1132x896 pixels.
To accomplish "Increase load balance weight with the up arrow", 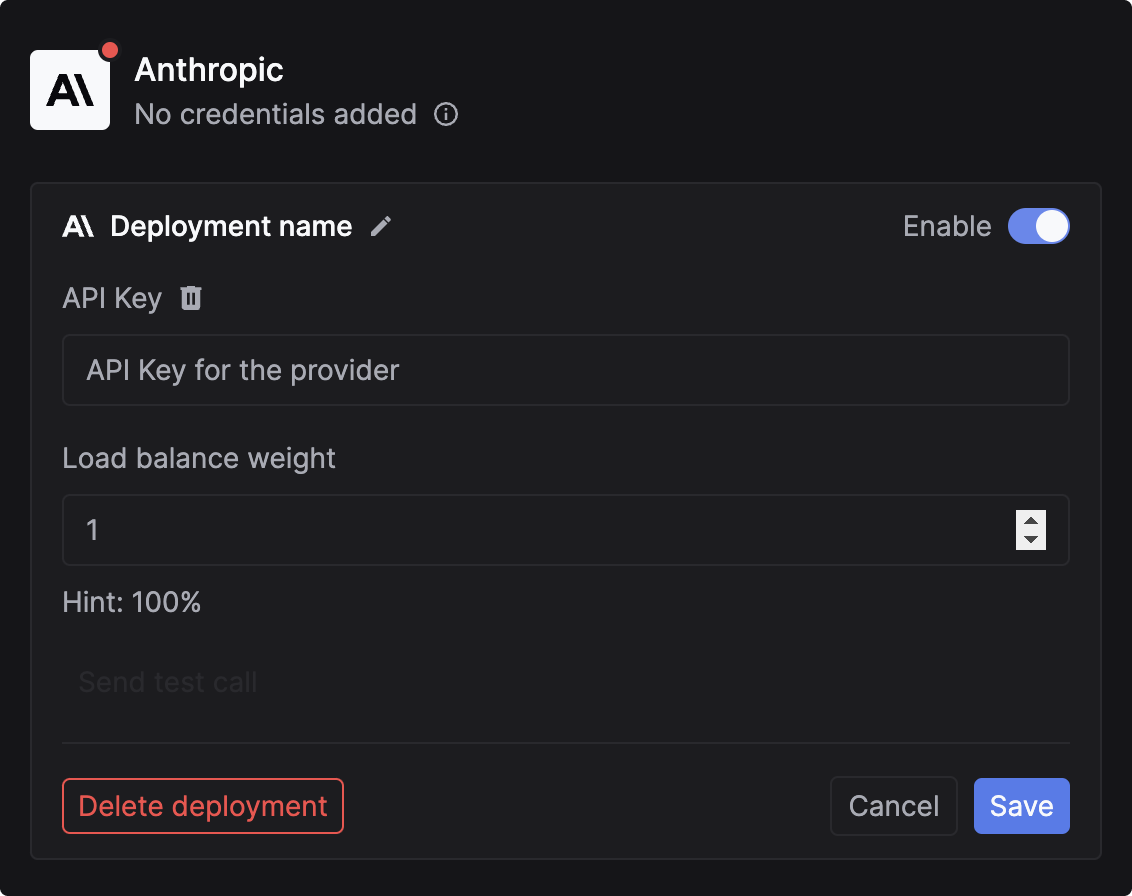I will [1030, 521].
